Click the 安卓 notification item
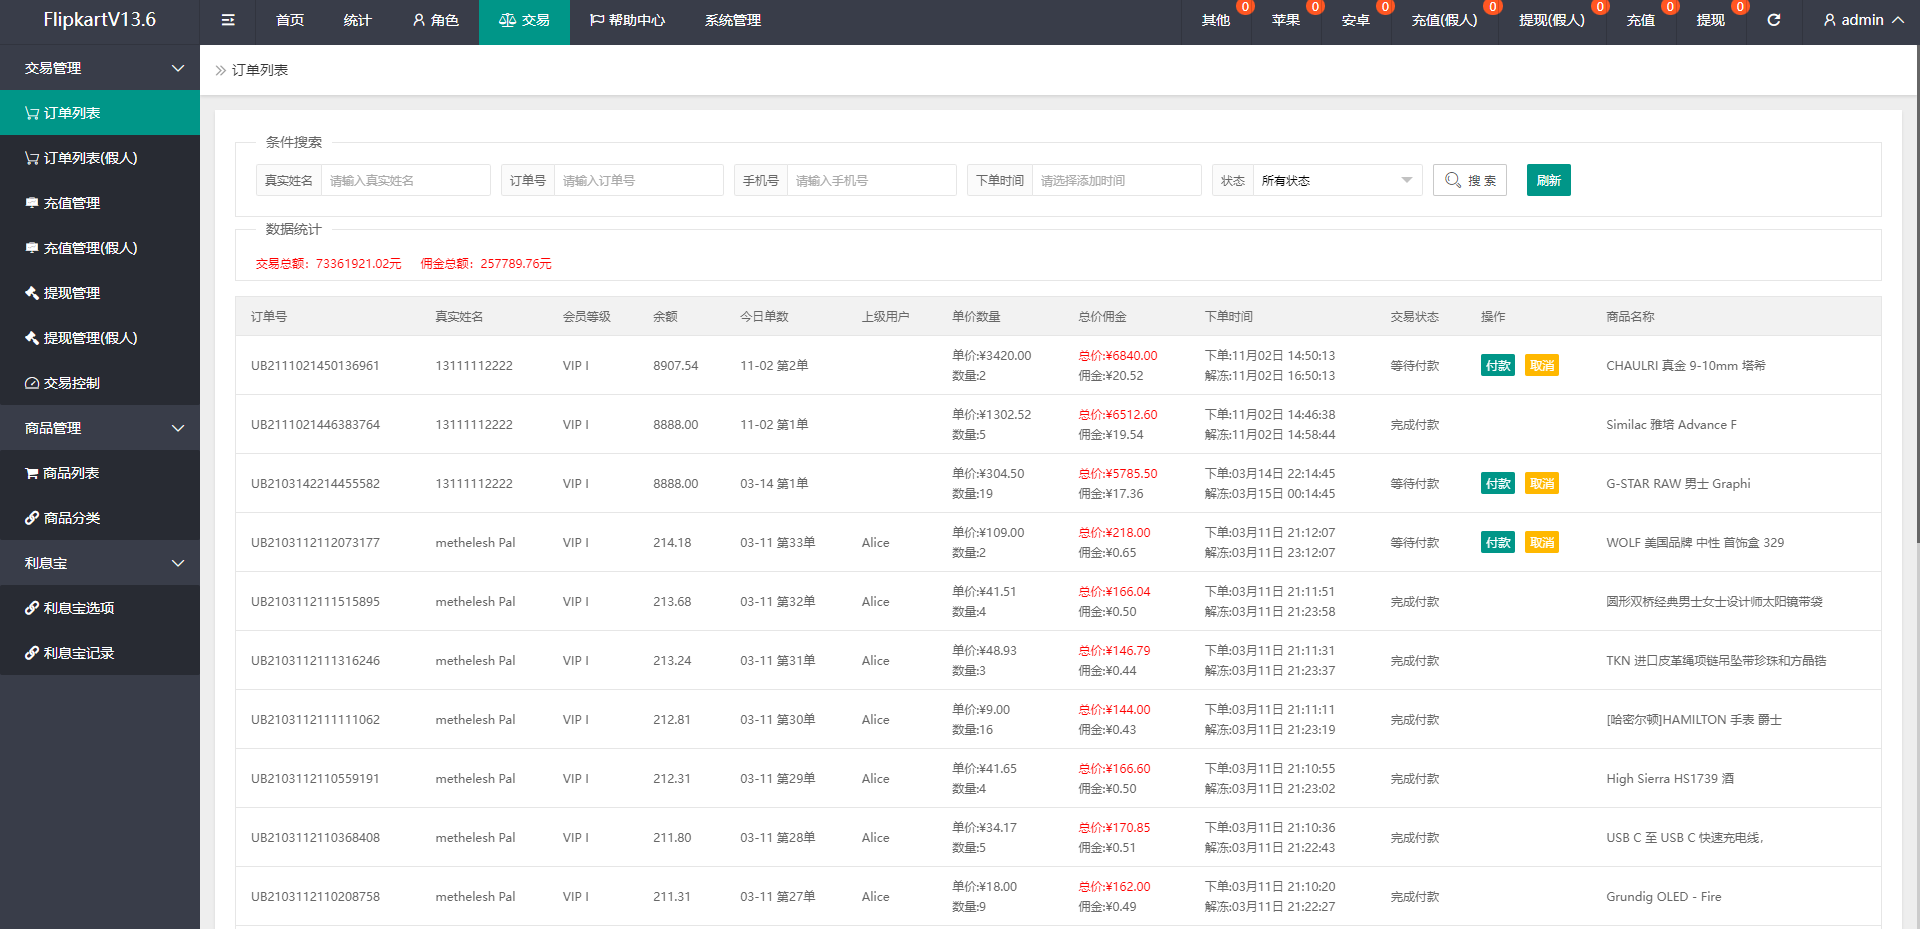Screen dimensions: 1920x929 (1356, 20)
